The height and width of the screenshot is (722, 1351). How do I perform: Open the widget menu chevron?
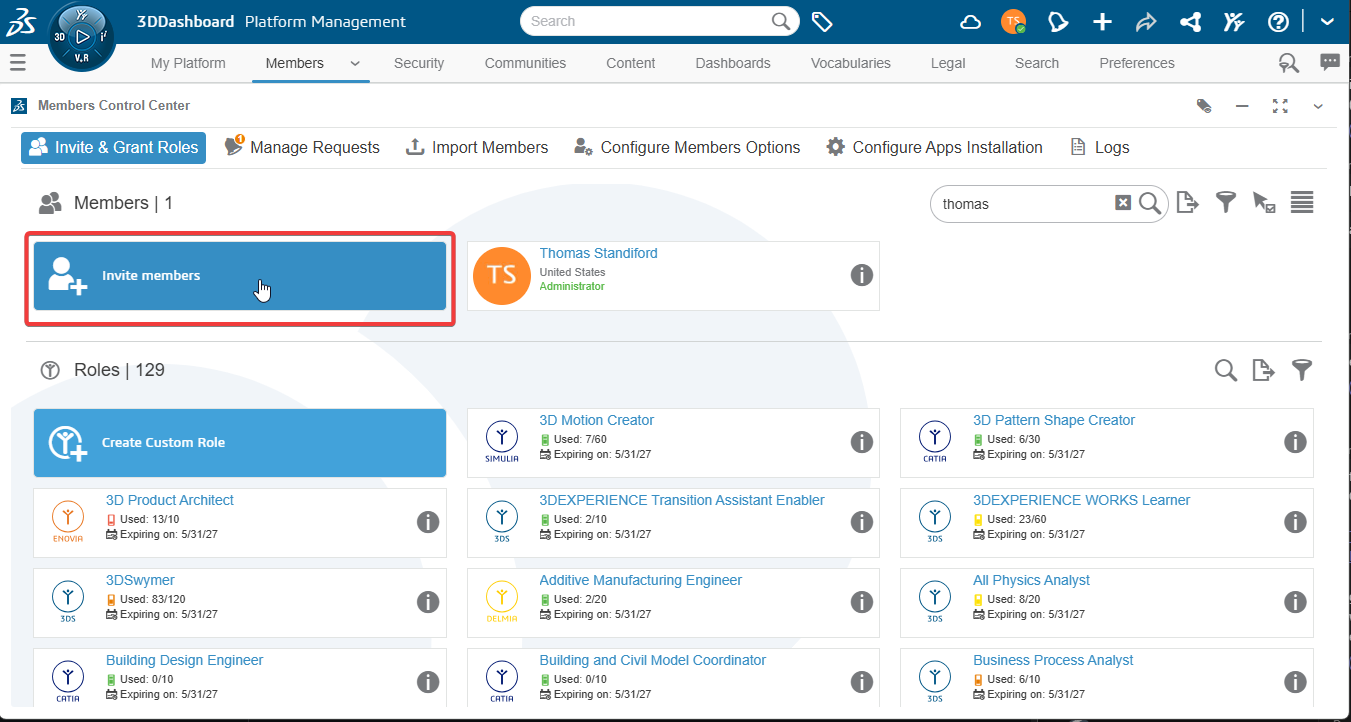(1318, 106)
